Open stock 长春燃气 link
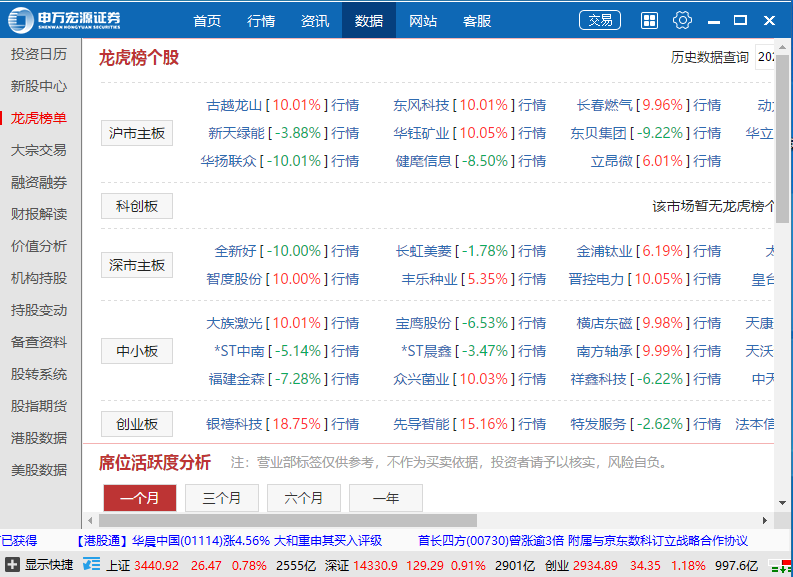 tap(604, 105)
